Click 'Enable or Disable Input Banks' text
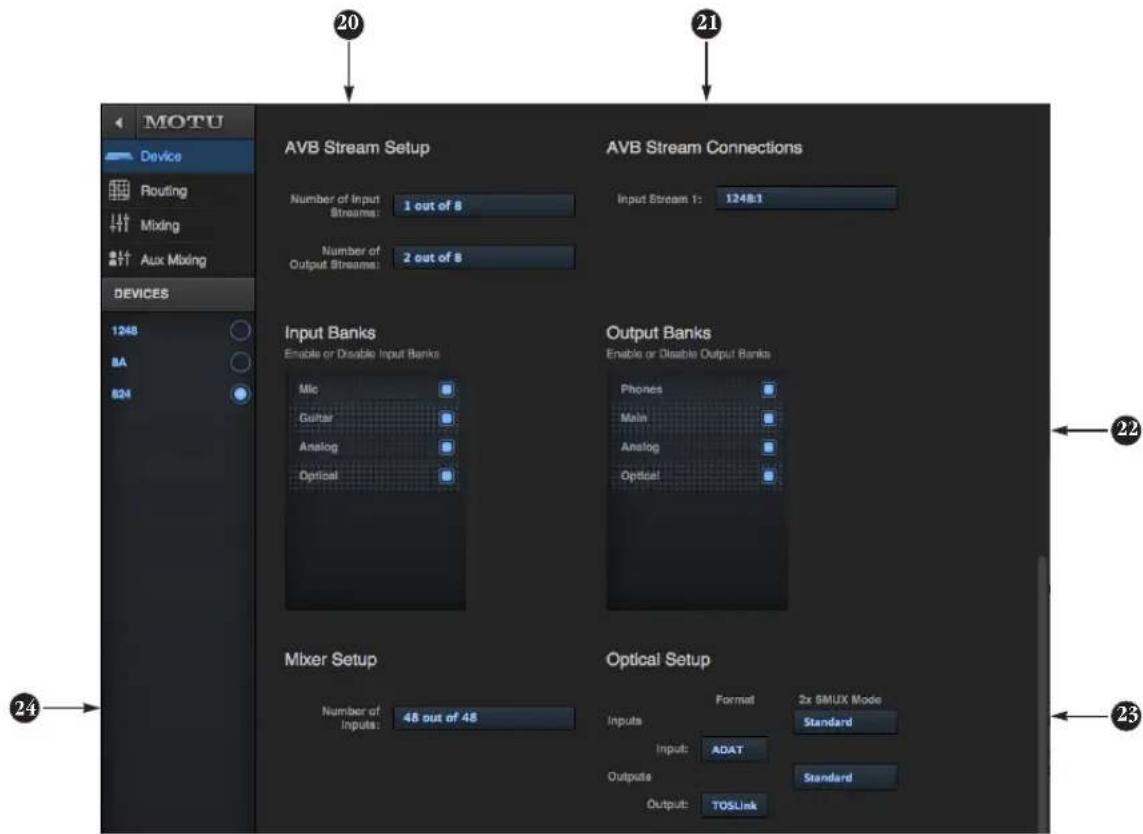Screen dimensions: 1143x834 pyautogui.click(x=362, y=354)
